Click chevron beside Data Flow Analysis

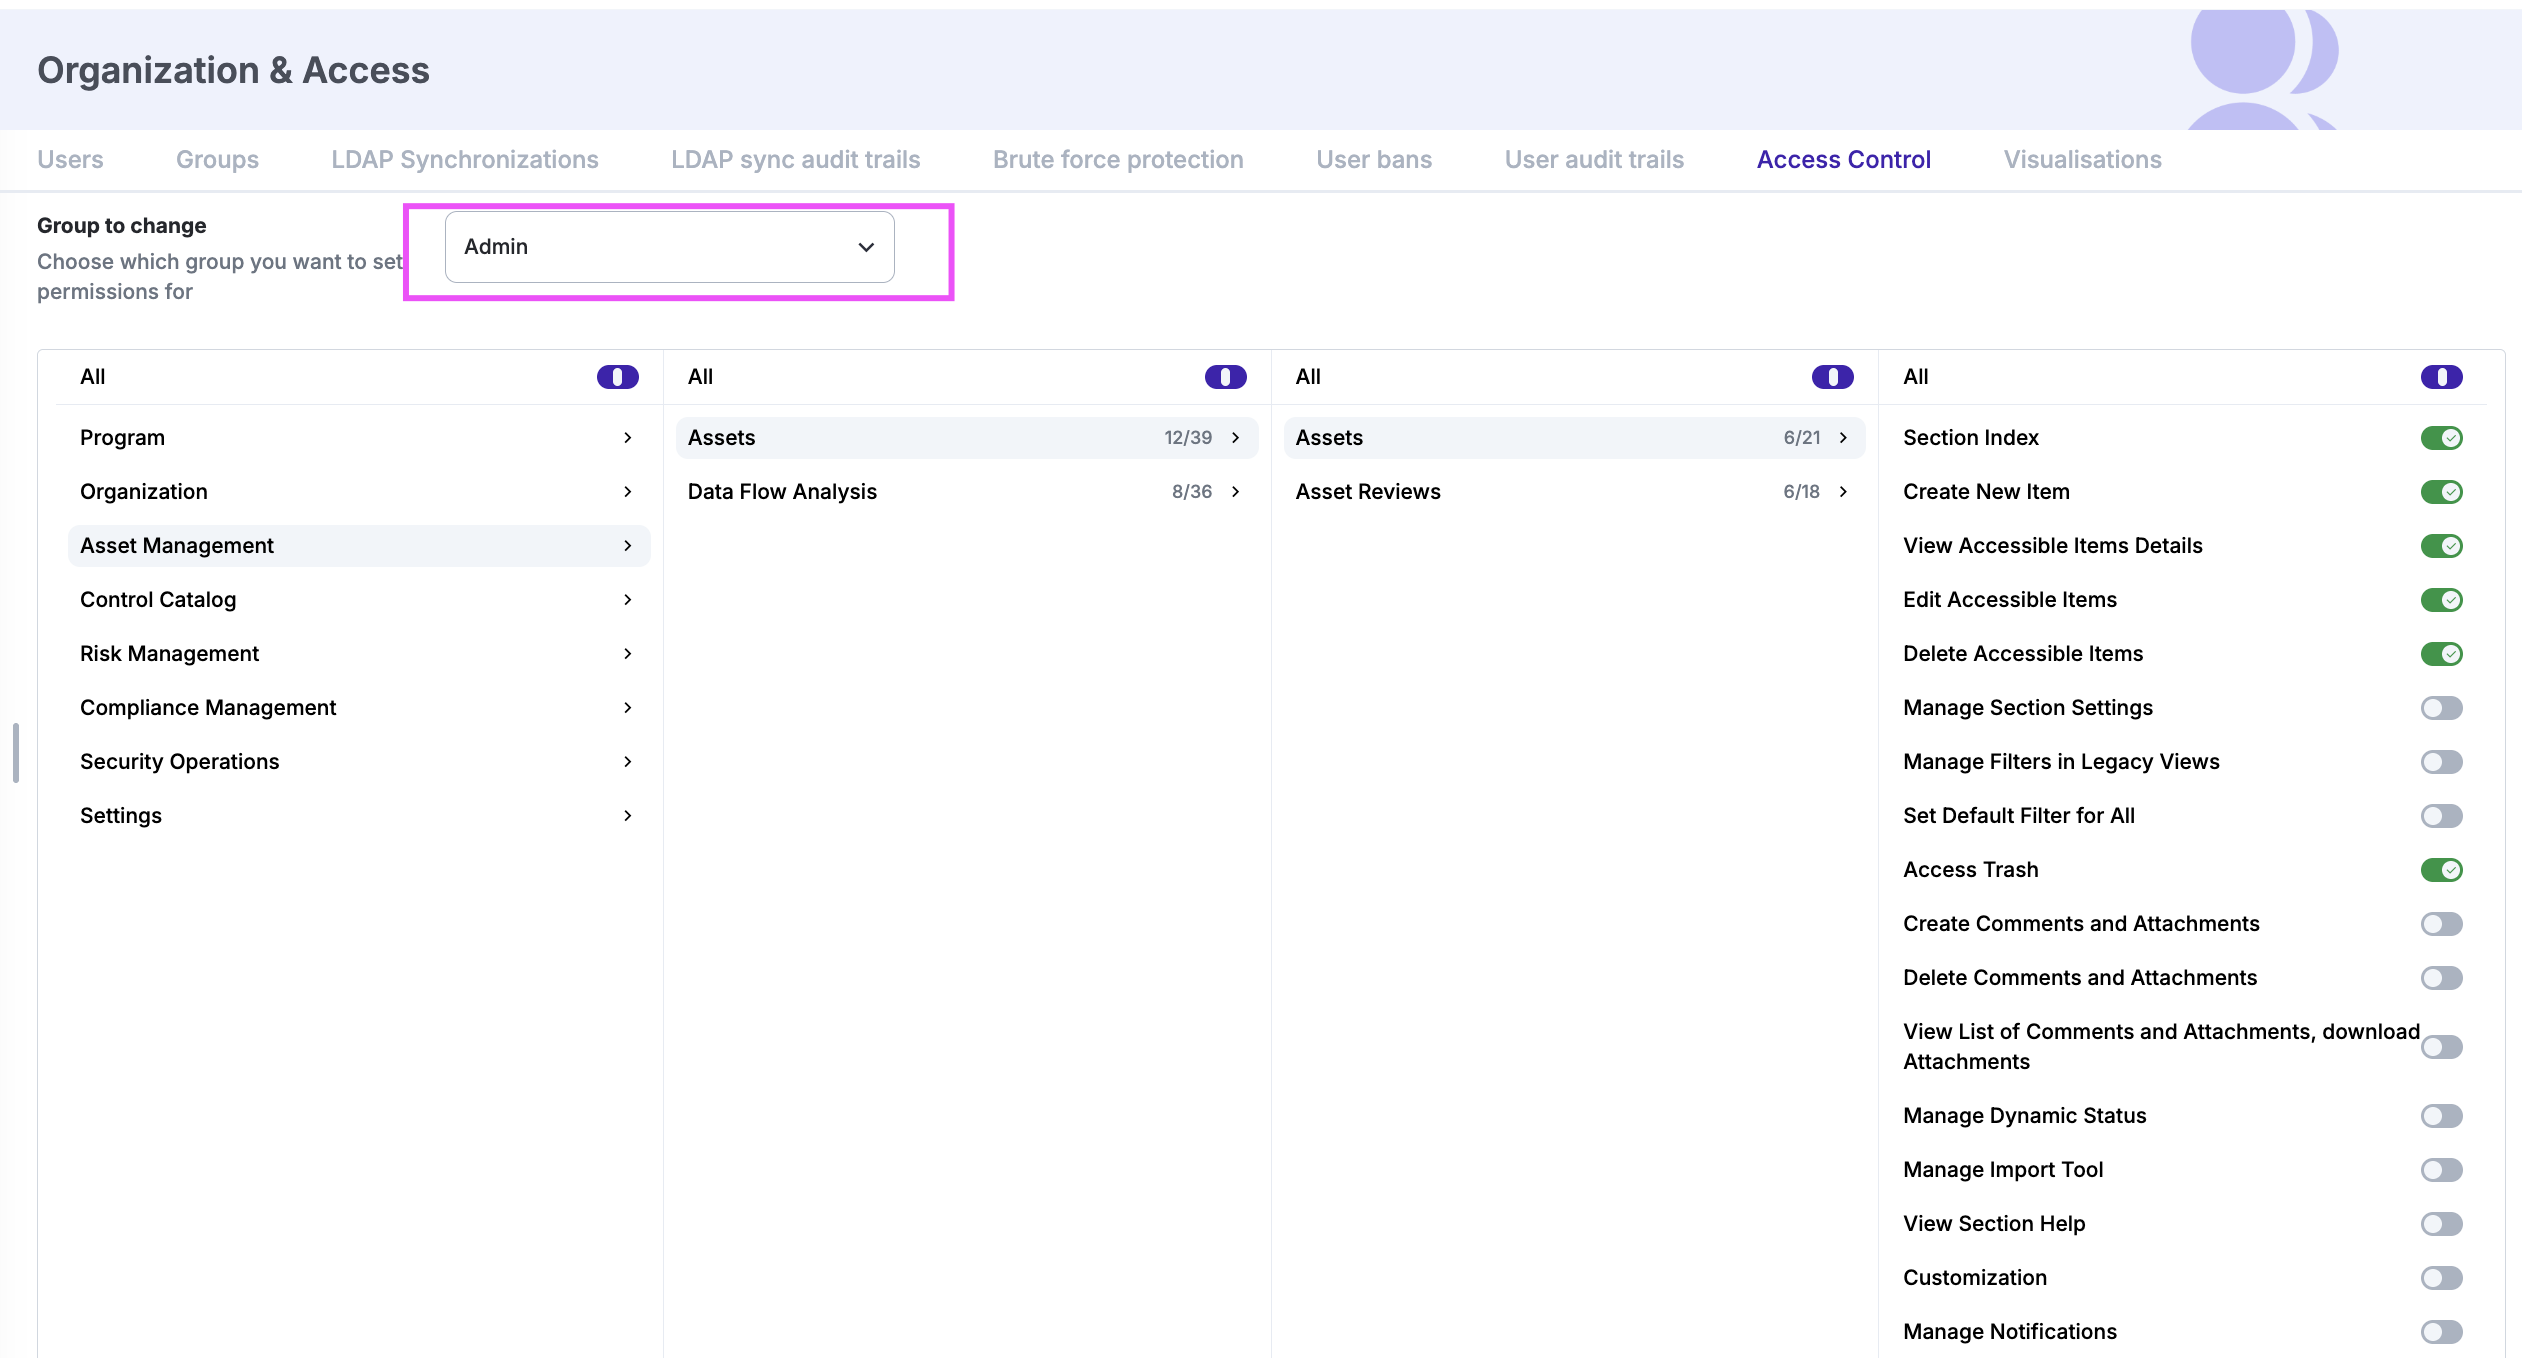pos(1235,492)
